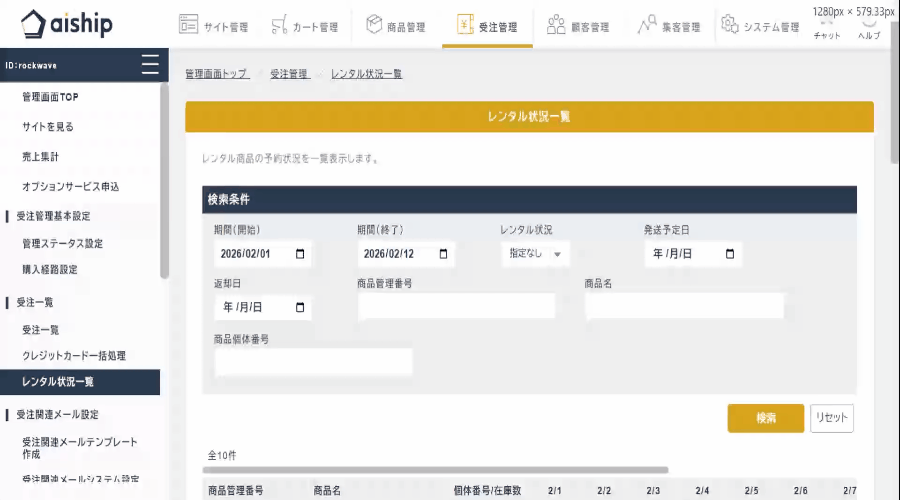The height and width of the screenshot is (500, 900).
Task: Open calendar picker for 期間(開始)
Action: pos(300,254)
